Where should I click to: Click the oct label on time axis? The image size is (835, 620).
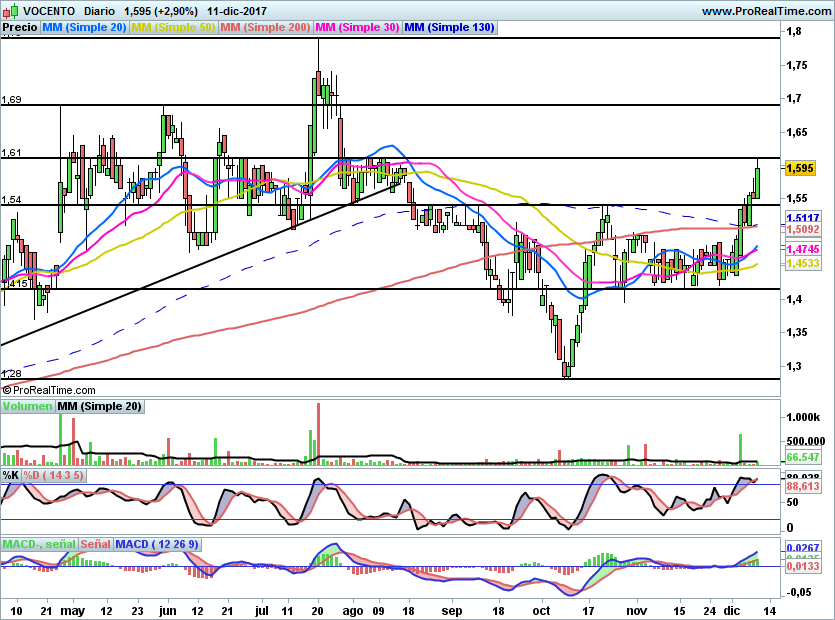pos(541,611)
